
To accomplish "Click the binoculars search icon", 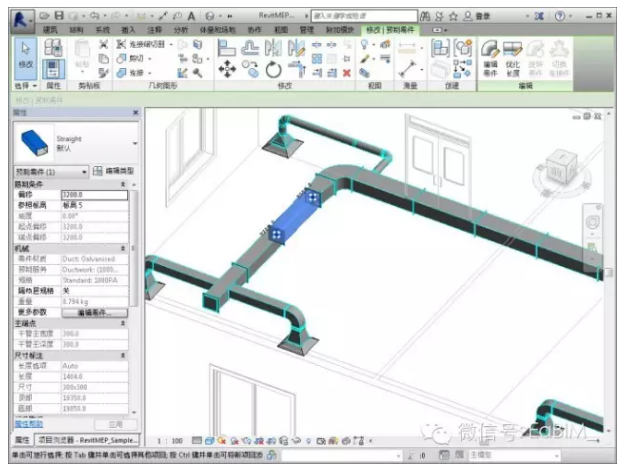I will click(x=425, y=16).
